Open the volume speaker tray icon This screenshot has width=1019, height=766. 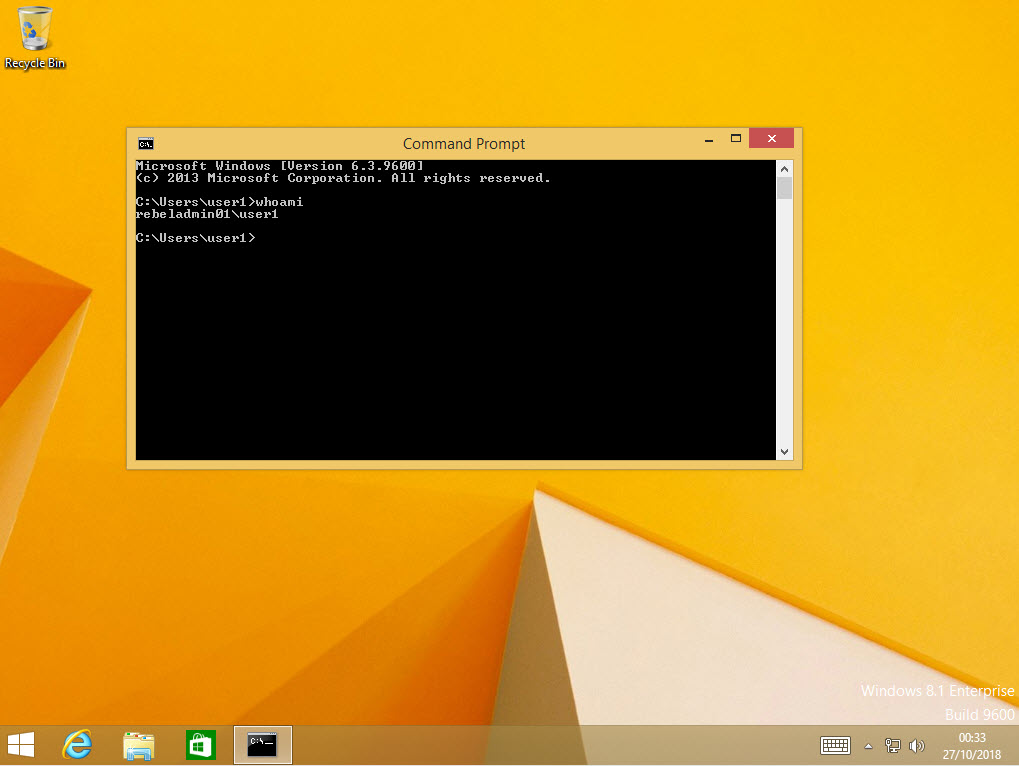(x=916, y=746)
